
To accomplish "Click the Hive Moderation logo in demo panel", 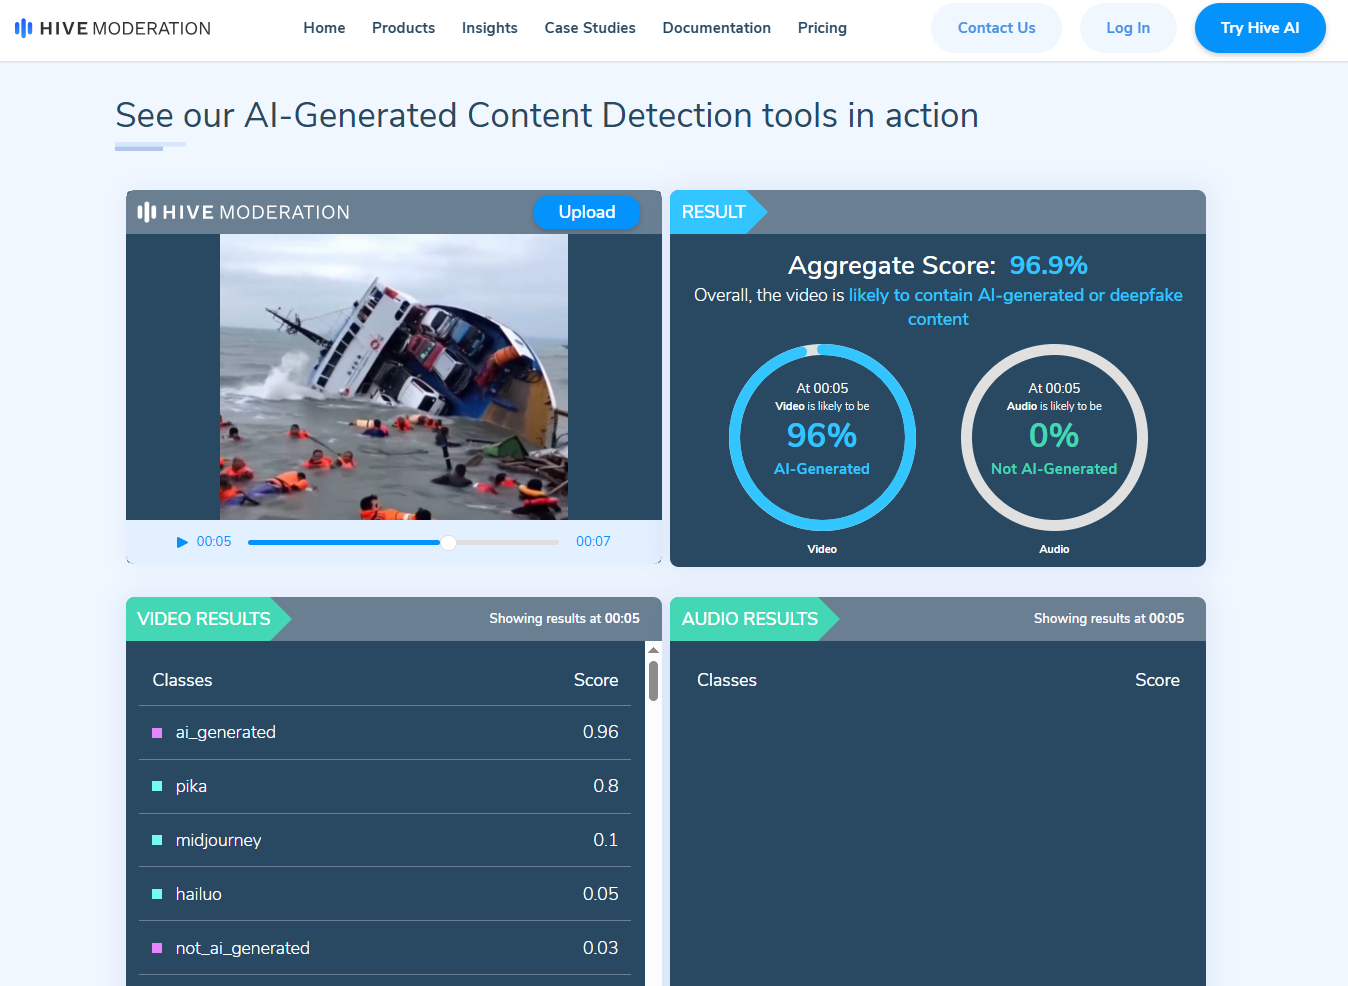I will (x=243, y=212).
